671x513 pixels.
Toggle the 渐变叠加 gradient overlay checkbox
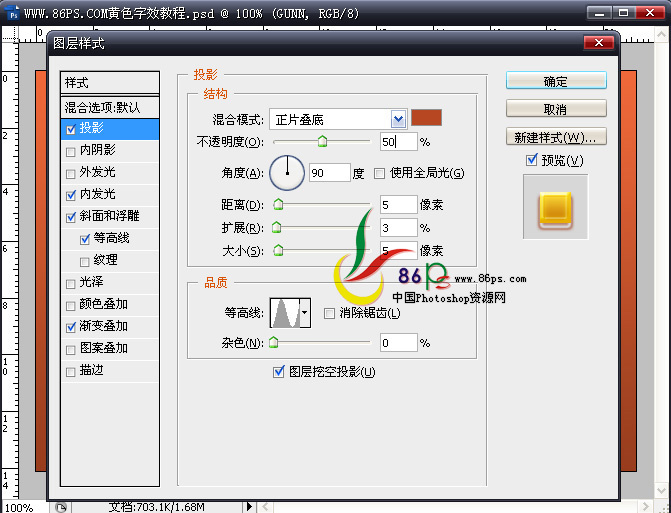click(x=71, y=328)
